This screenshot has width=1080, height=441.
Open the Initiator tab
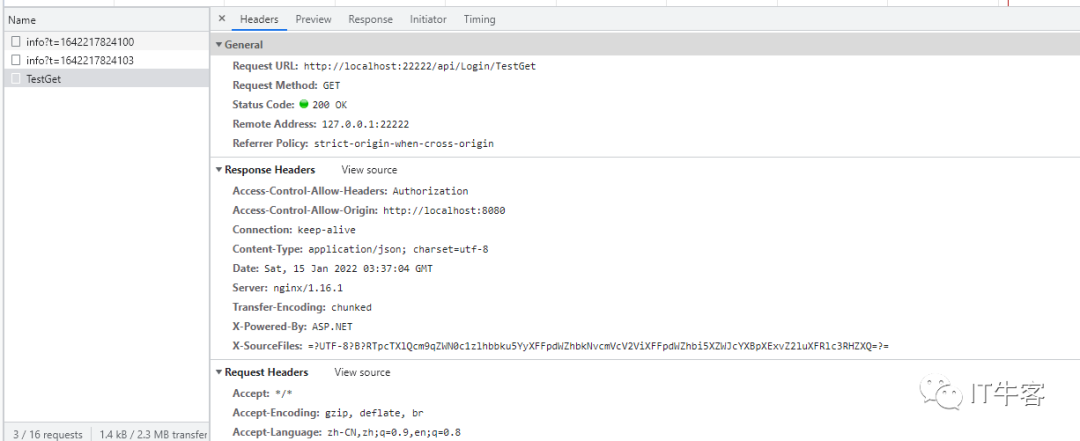tap(428, 19)
